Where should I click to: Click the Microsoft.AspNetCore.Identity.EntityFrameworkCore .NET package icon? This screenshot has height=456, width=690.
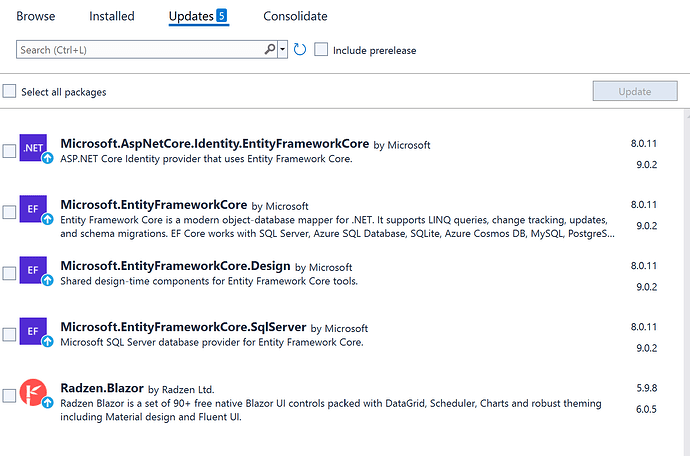[x=33, y=148]
